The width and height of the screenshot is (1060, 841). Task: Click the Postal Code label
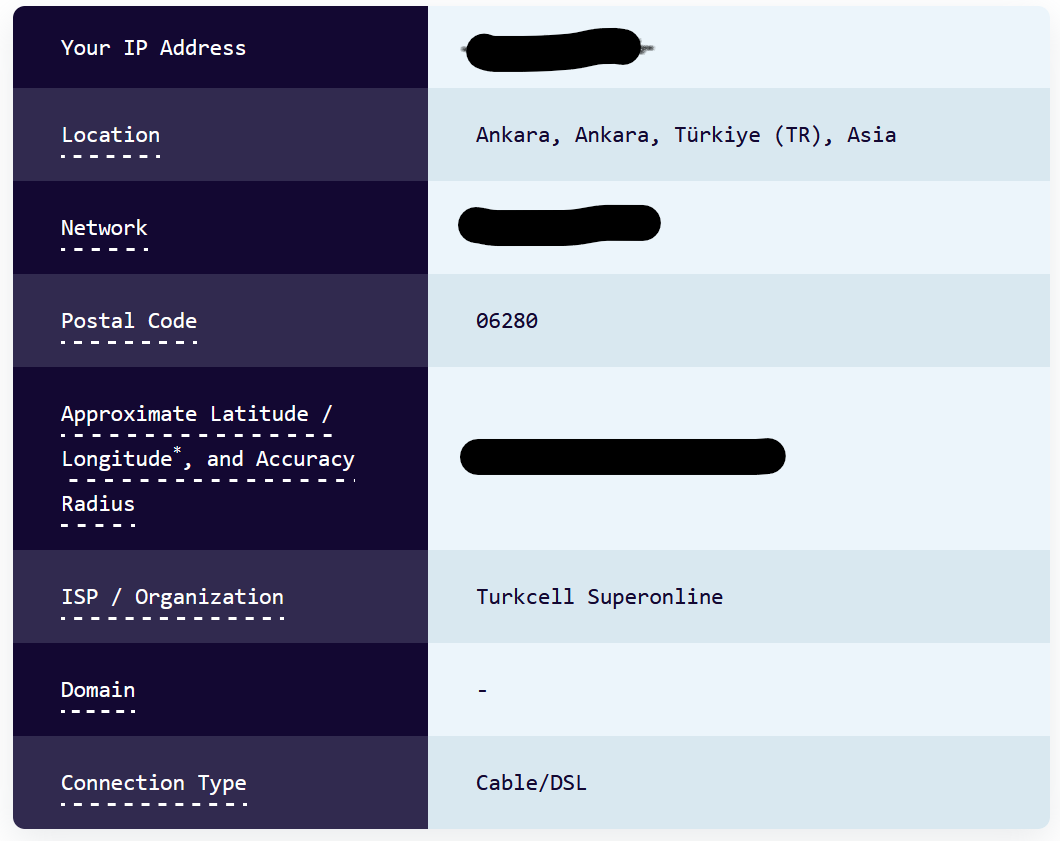tap(129, 321)
